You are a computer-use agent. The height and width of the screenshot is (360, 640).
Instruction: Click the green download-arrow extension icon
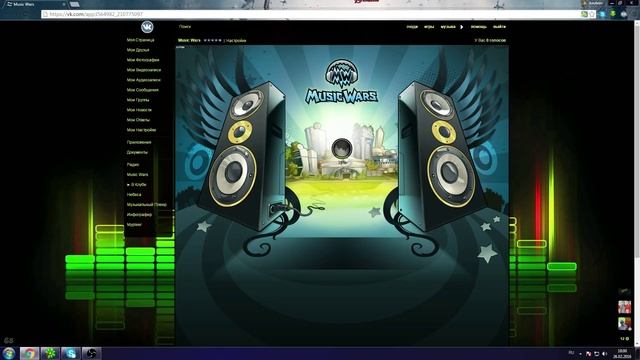[x=613, y=14]
